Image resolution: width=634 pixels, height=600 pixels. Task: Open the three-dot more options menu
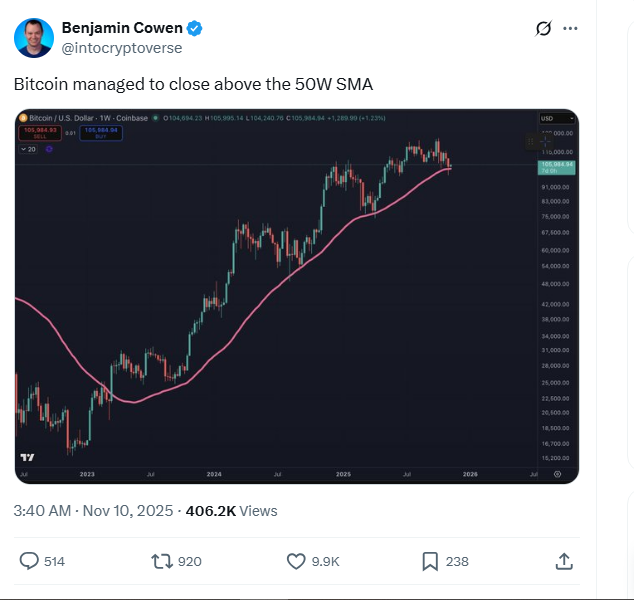571,29
